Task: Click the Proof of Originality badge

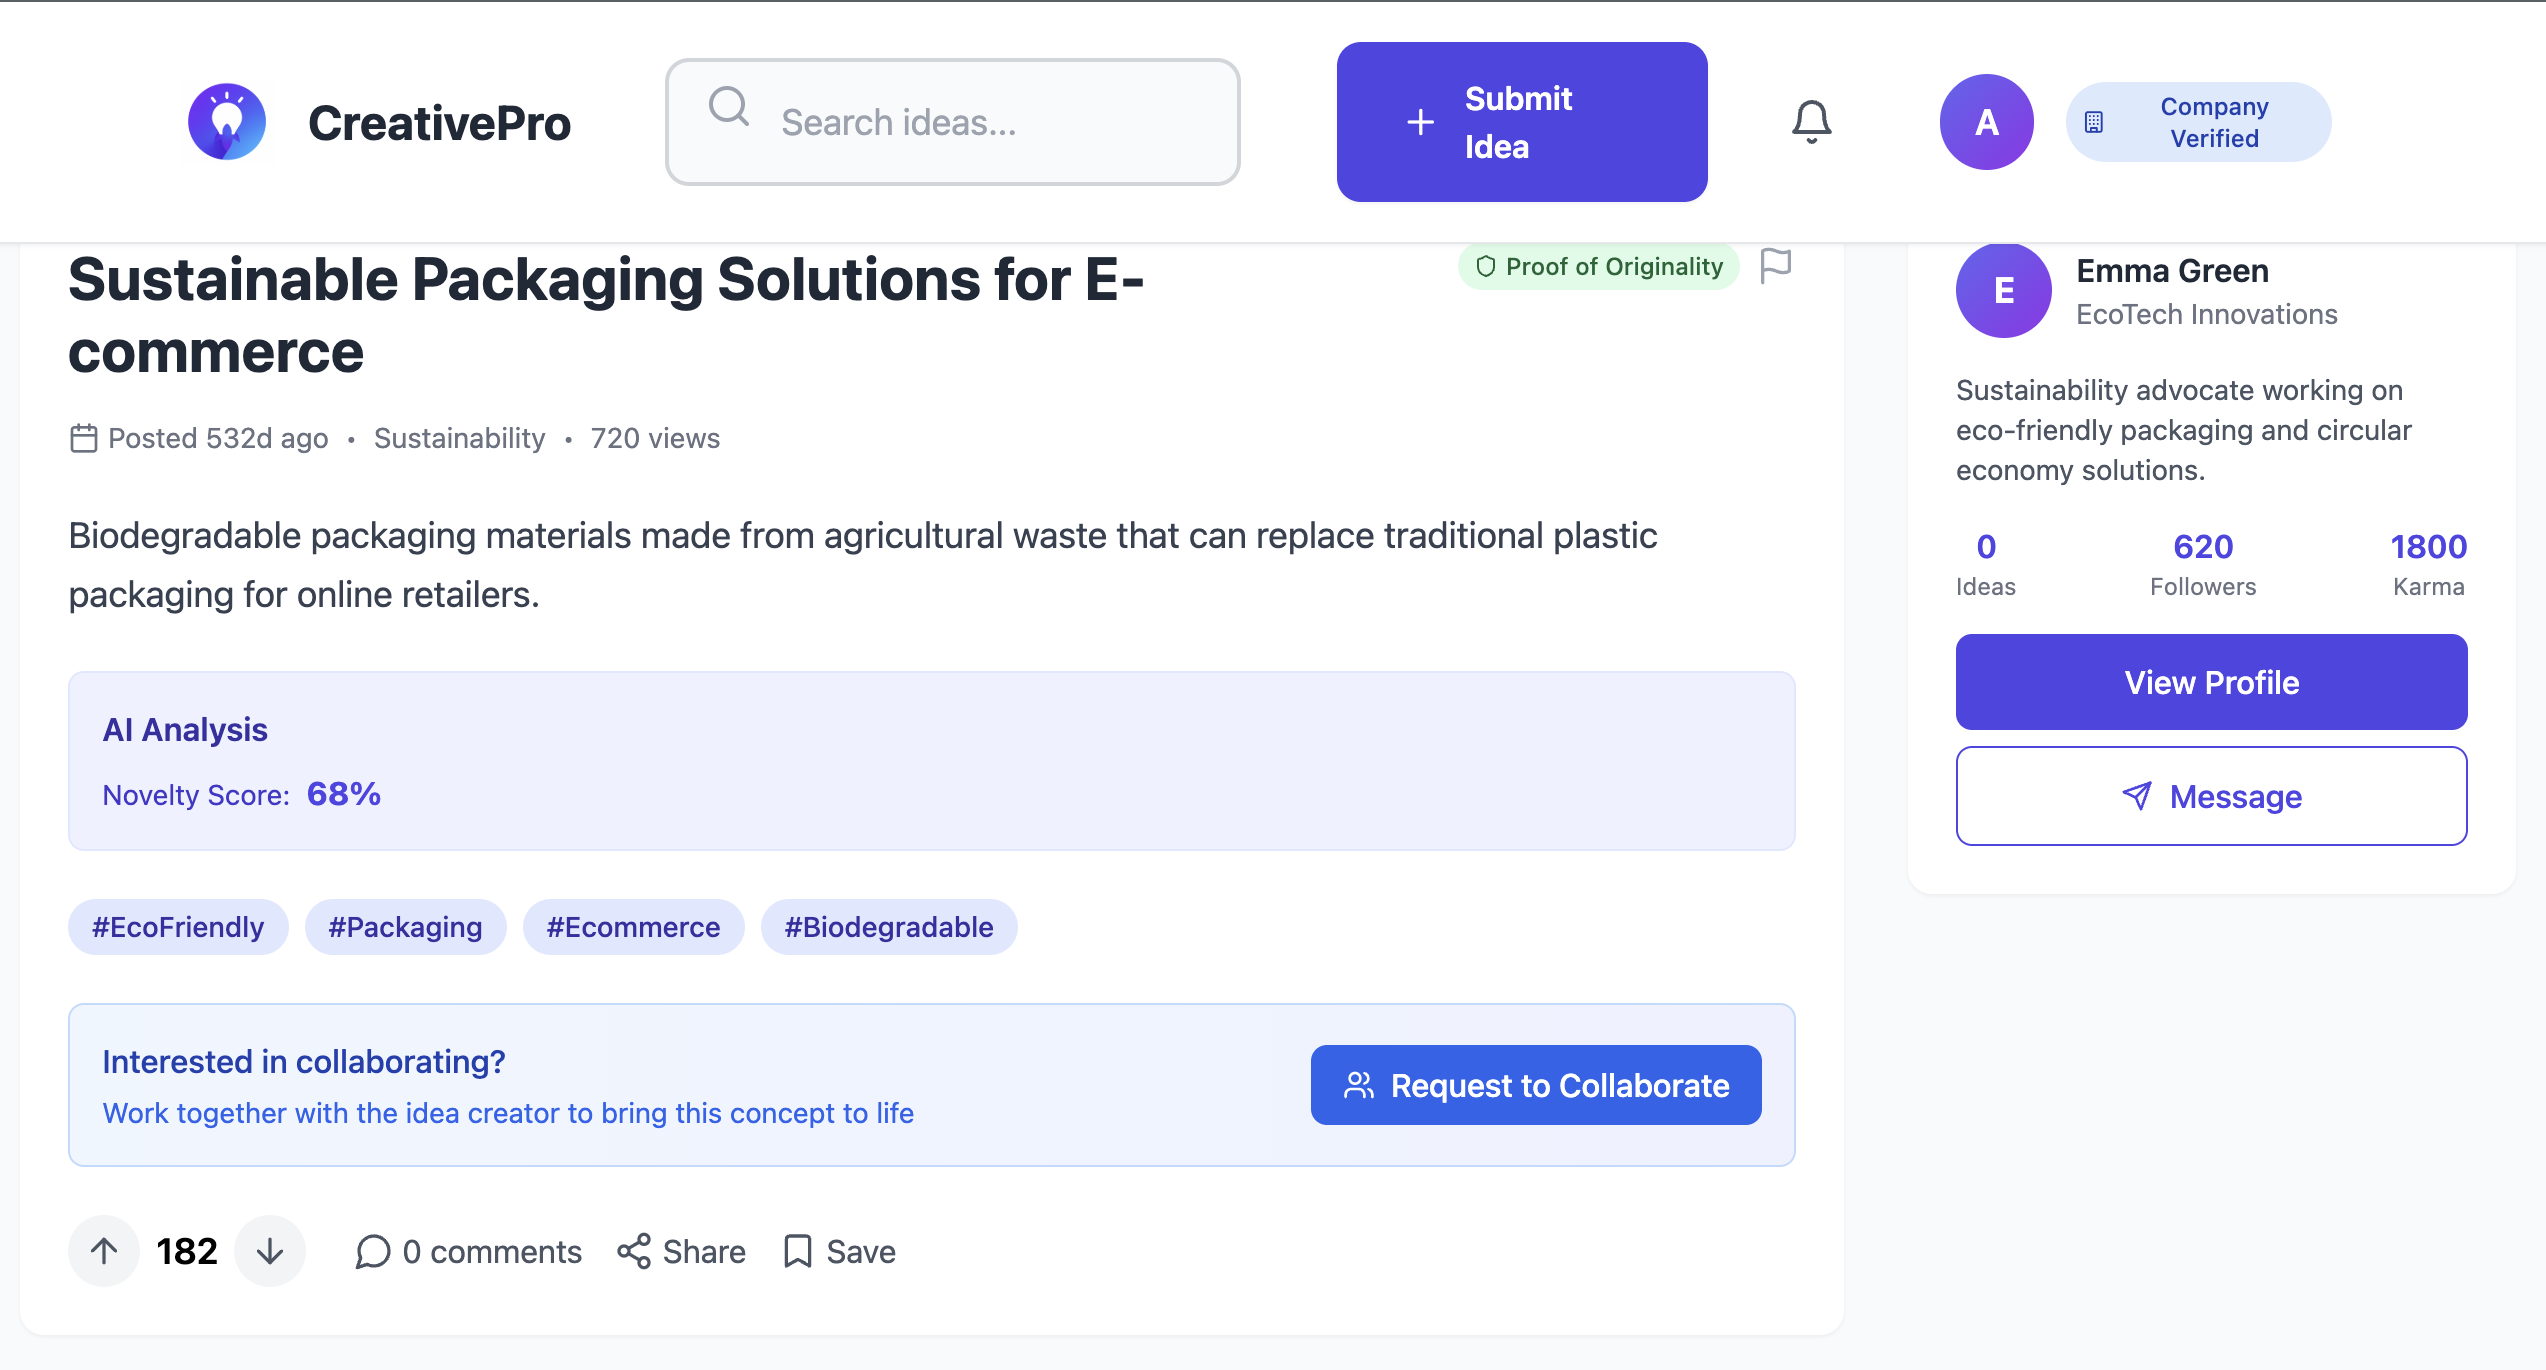Action: pyautogui.click(x=1598, y=267)
